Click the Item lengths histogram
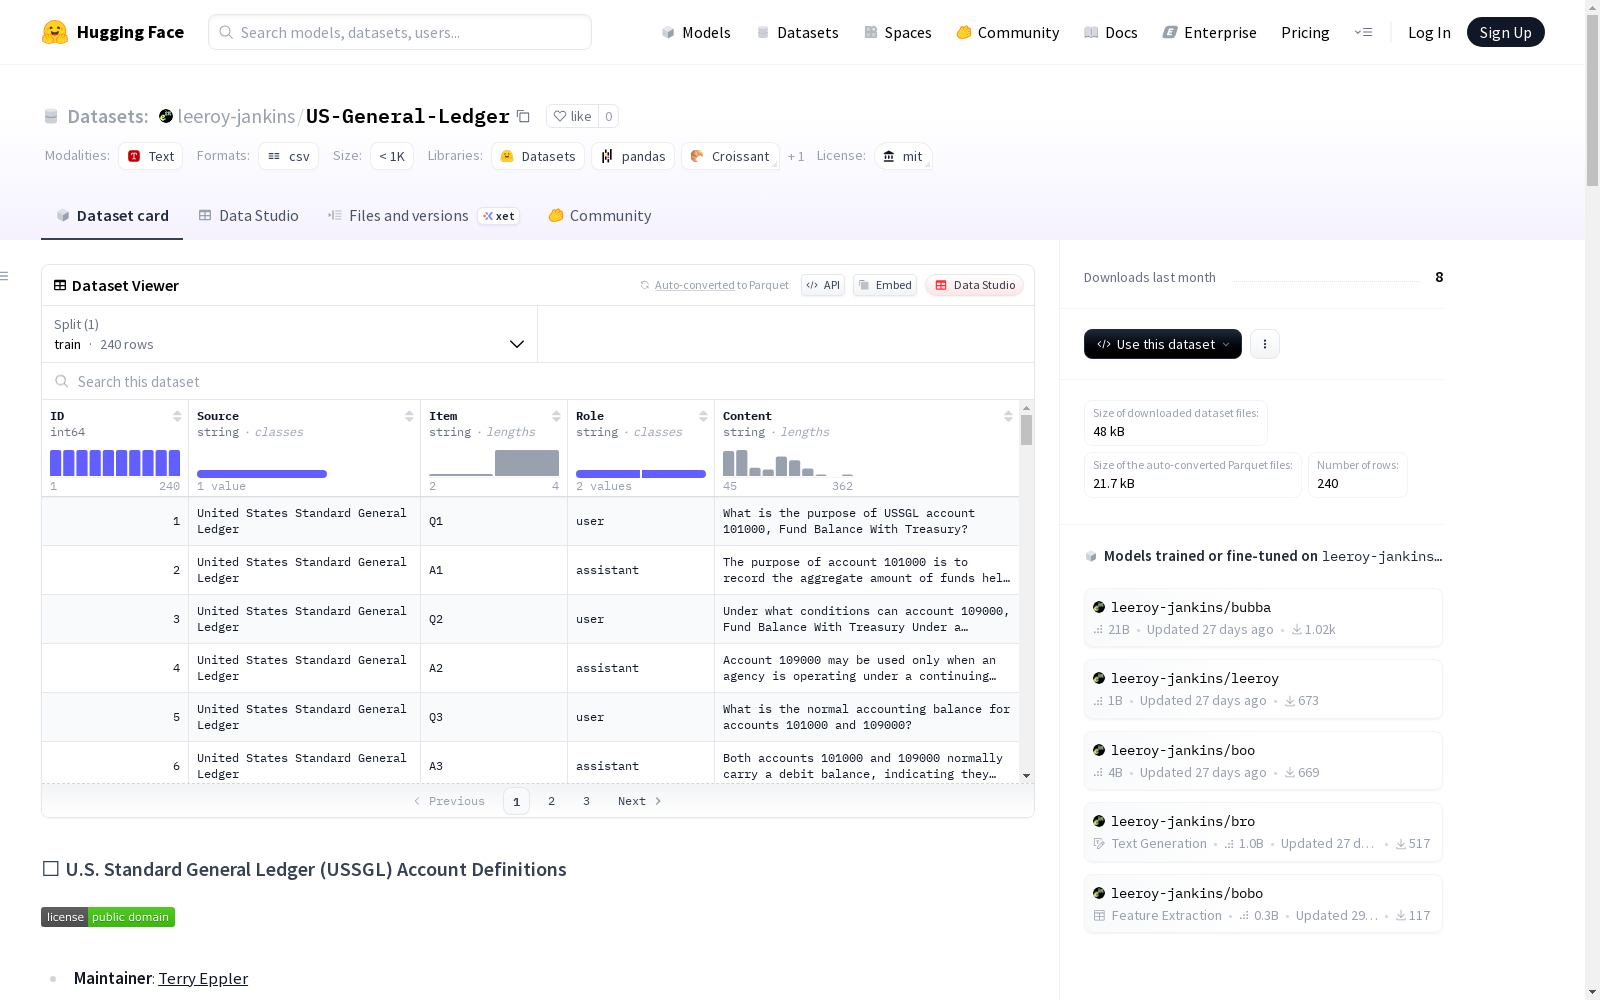1600x1000 pixels. 494,463
